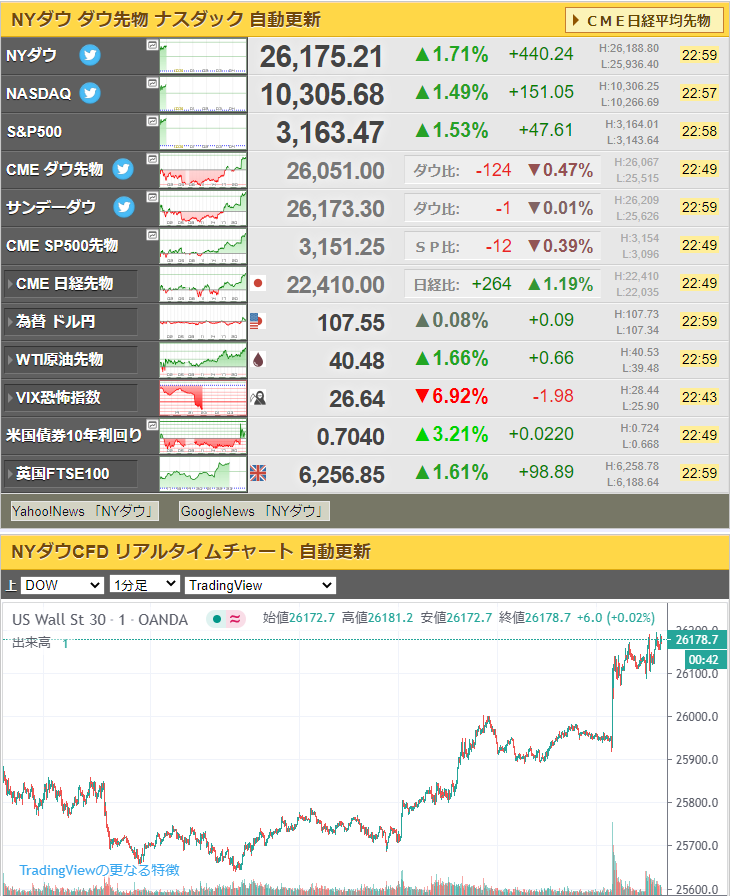Open the TradingView chart source dropdown

[x=260, y=585]
